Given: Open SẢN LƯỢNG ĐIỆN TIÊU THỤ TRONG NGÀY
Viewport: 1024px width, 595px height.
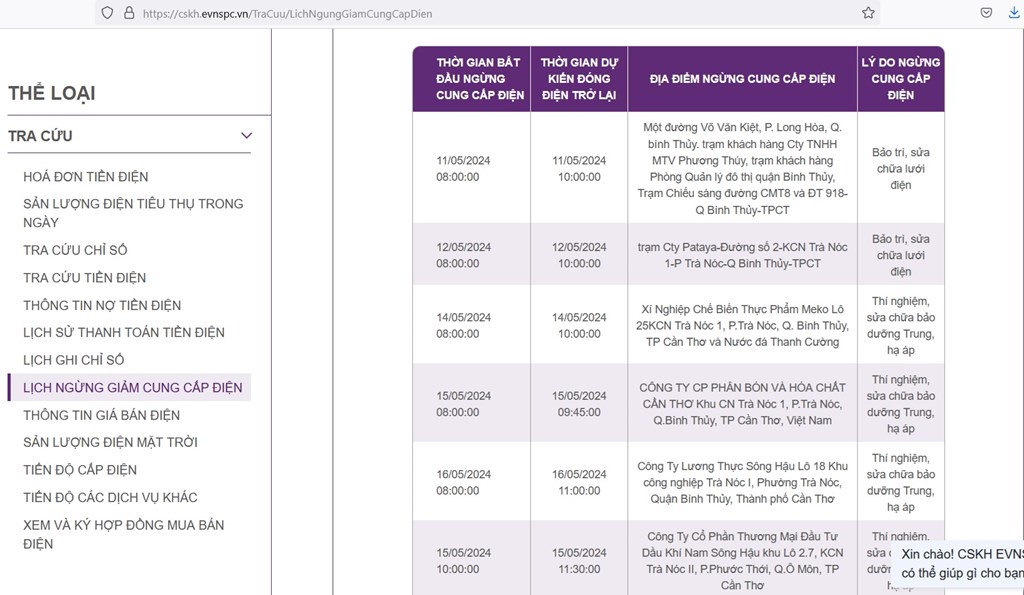Looking at the screenshot, I should (x=133, y=213).
